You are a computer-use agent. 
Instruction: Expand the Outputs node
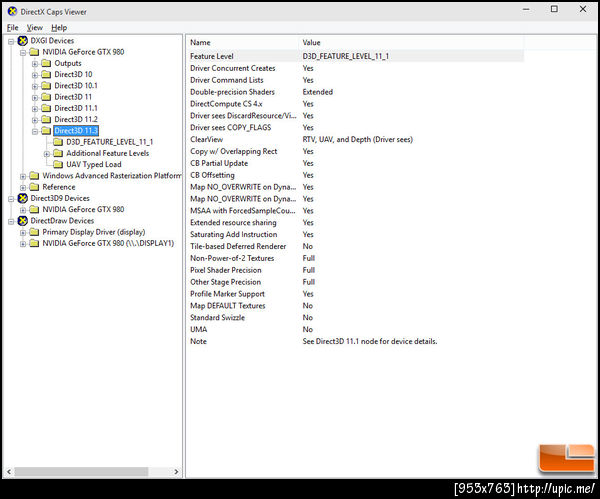pos(35,64)
